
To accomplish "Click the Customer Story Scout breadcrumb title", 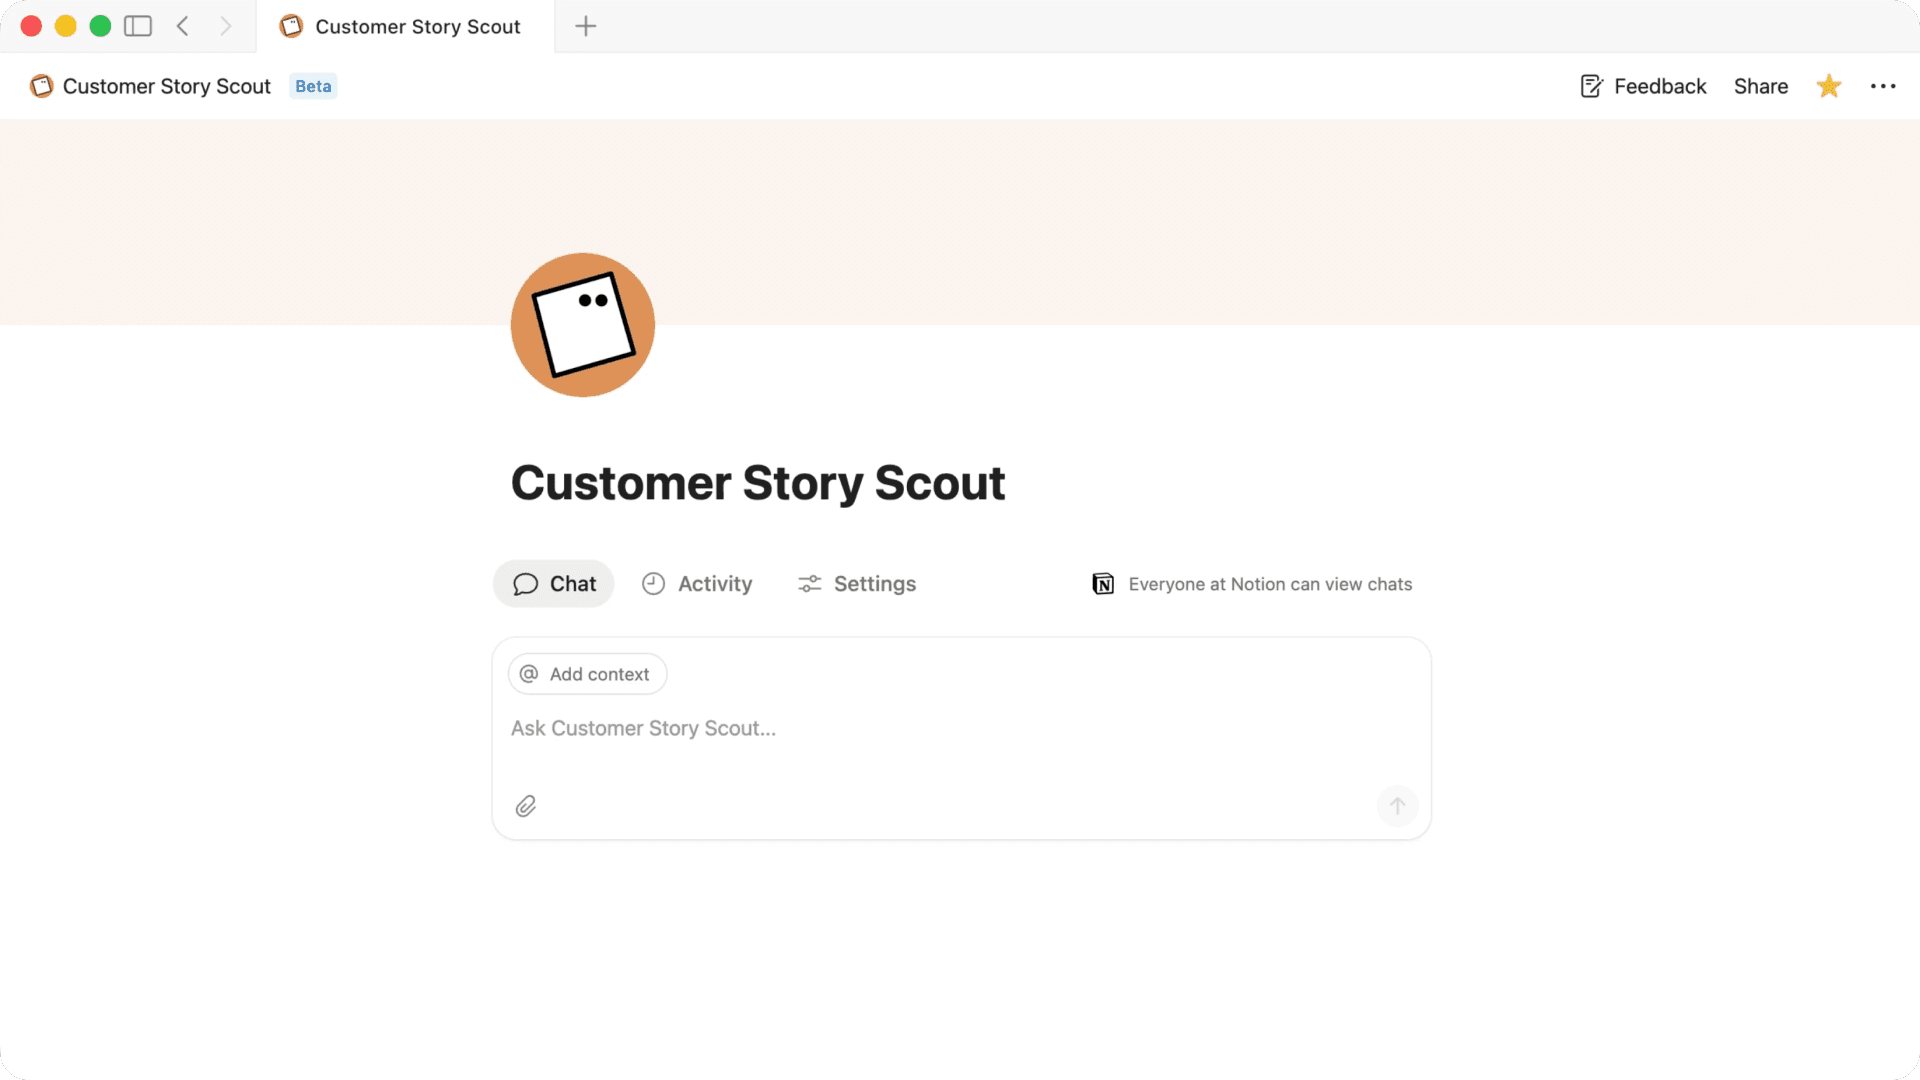I will click(x=167, y=86).
